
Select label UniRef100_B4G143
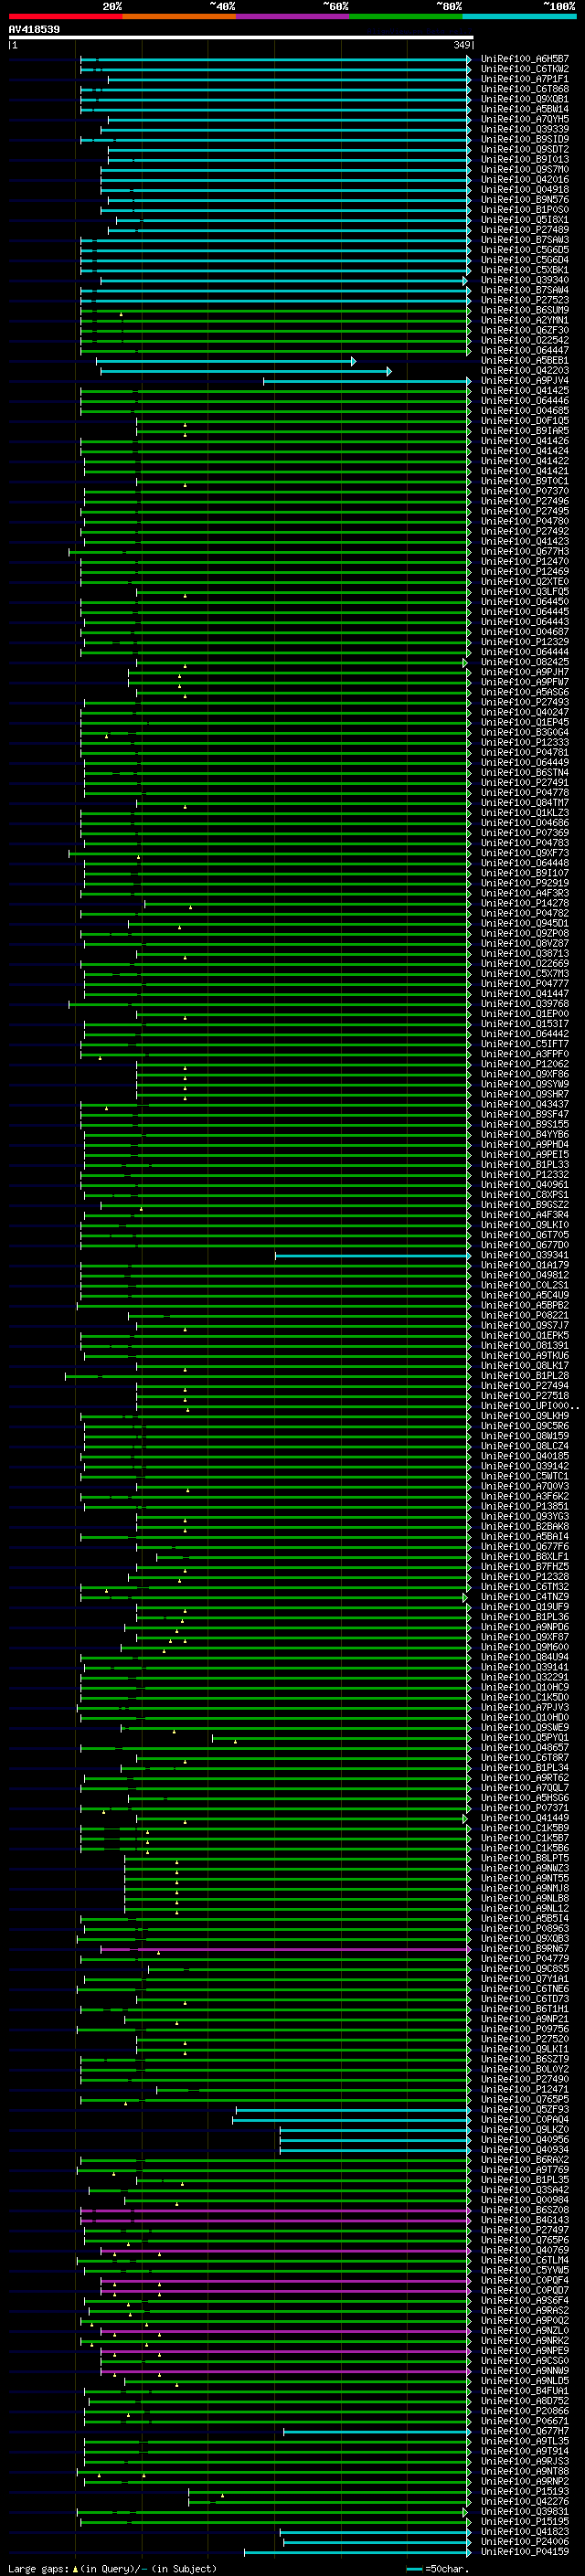[524, 2220]
